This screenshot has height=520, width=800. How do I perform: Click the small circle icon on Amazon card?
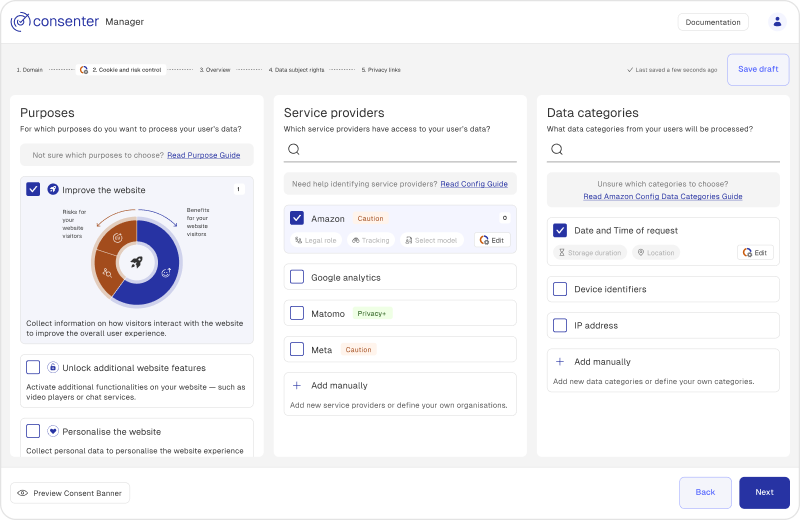(x=505, y=218)
